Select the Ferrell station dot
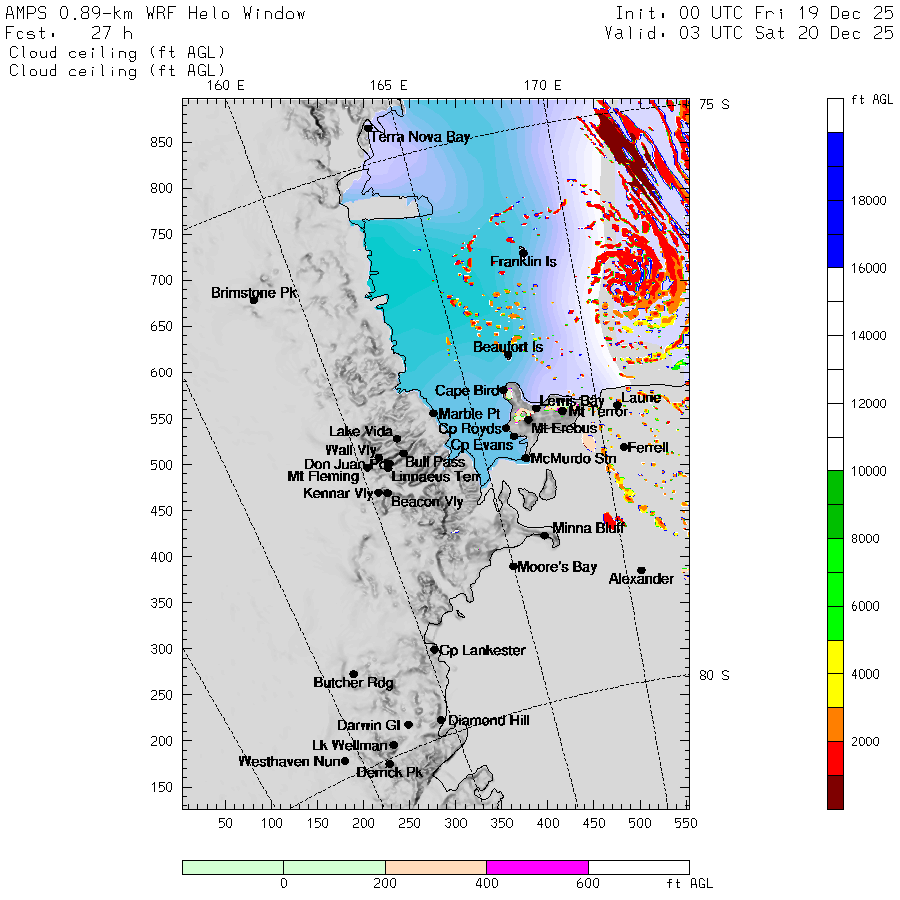900x900 pixels. point(624,447)
